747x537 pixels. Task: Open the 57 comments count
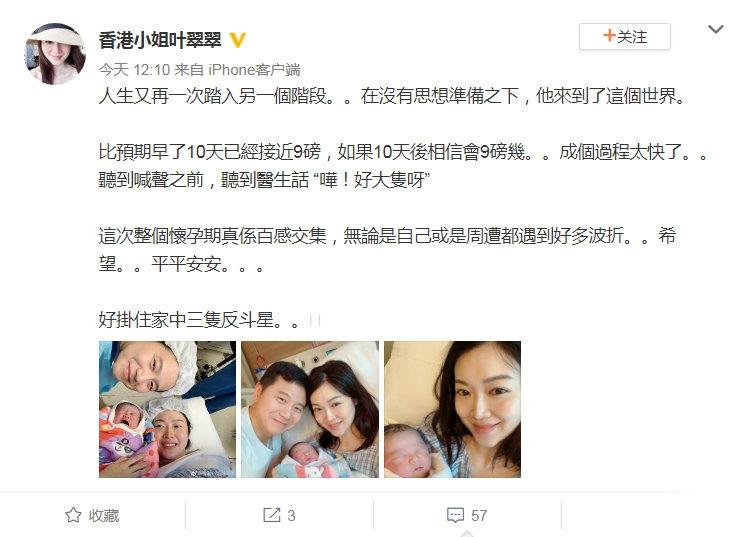(479, 516)
